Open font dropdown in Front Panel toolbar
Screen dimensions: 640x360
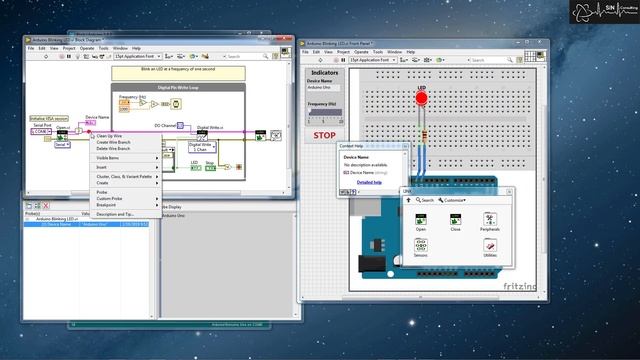point(372,60)
